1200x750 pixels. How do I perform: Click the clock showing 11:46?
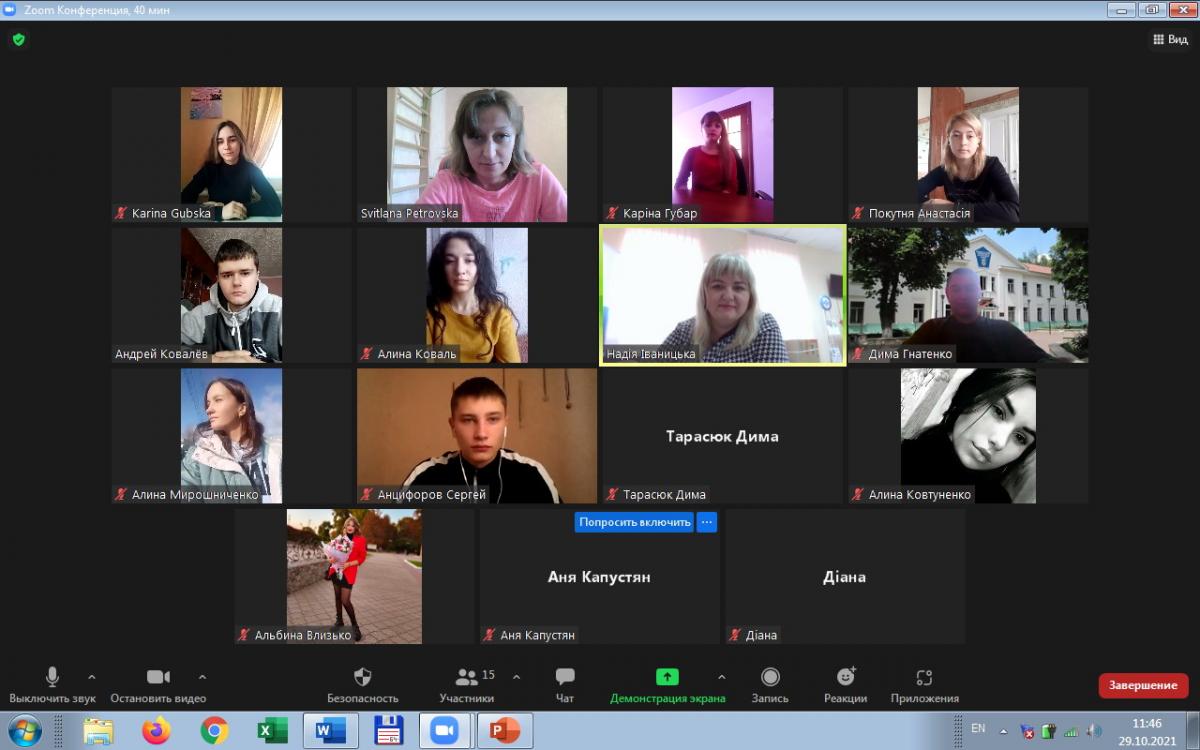pyautogui.click(x=1147, y=723)
